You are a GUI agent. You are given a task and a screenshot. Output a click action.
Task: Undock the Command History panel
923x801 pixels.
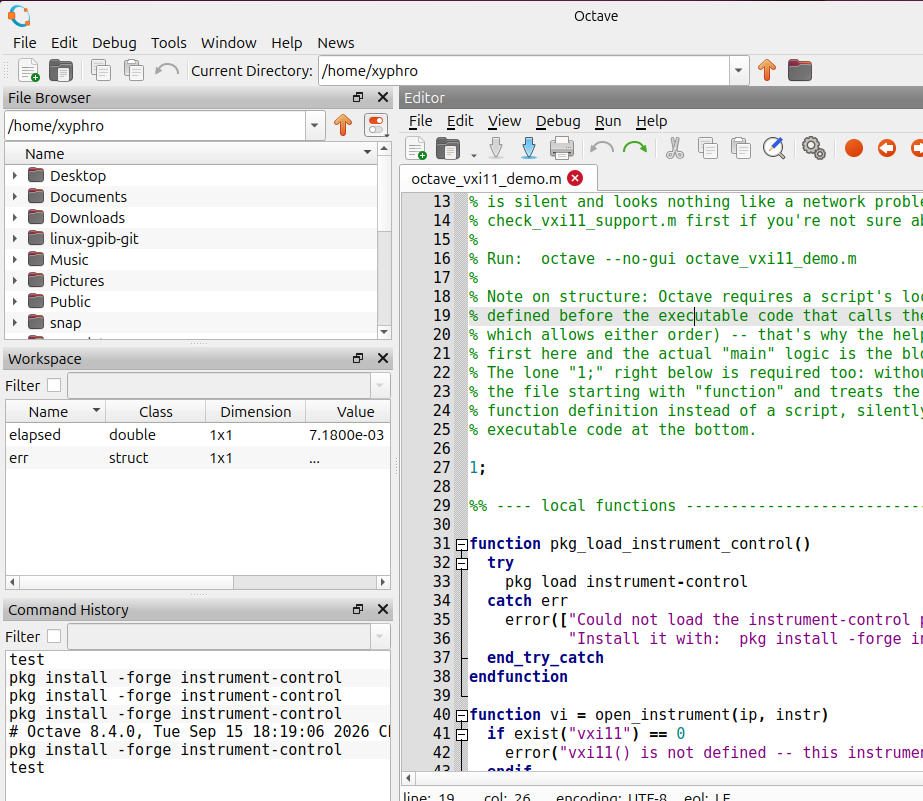point(358,609)
